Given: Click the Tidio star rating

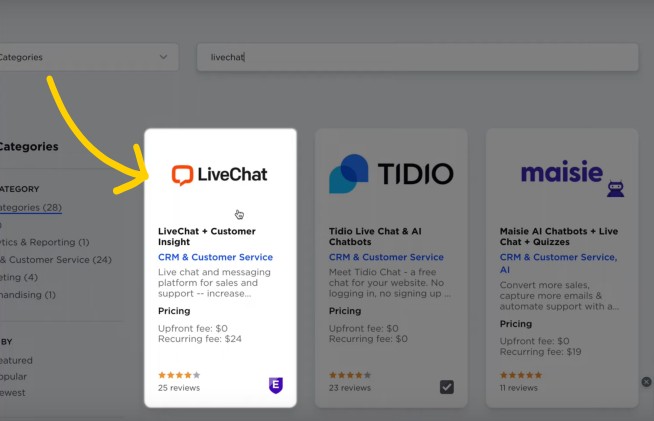Looking at the screenshot, I should pyautogui.click(x=350, y=375).
